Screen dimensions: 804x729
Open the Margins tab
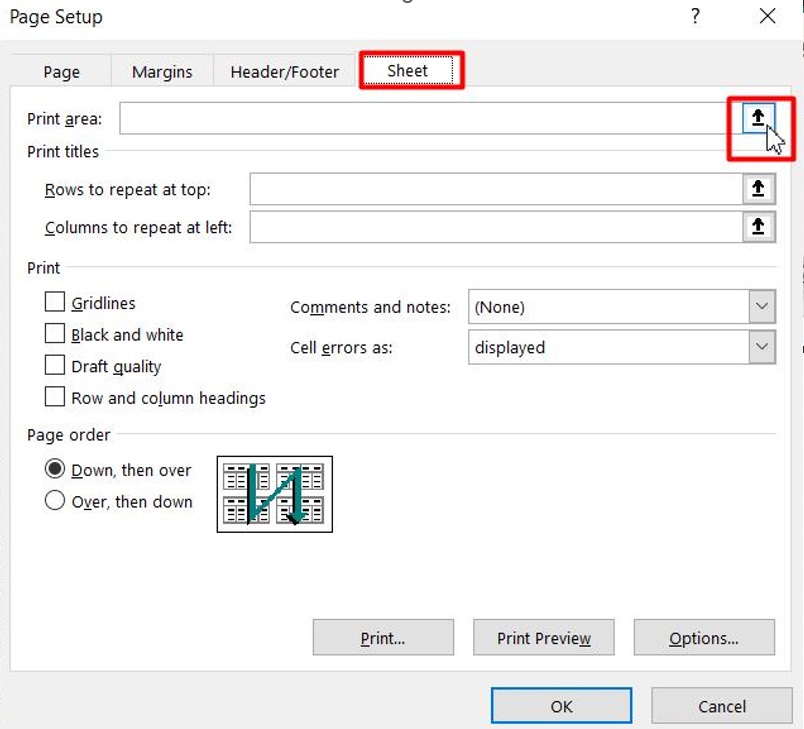162,72
